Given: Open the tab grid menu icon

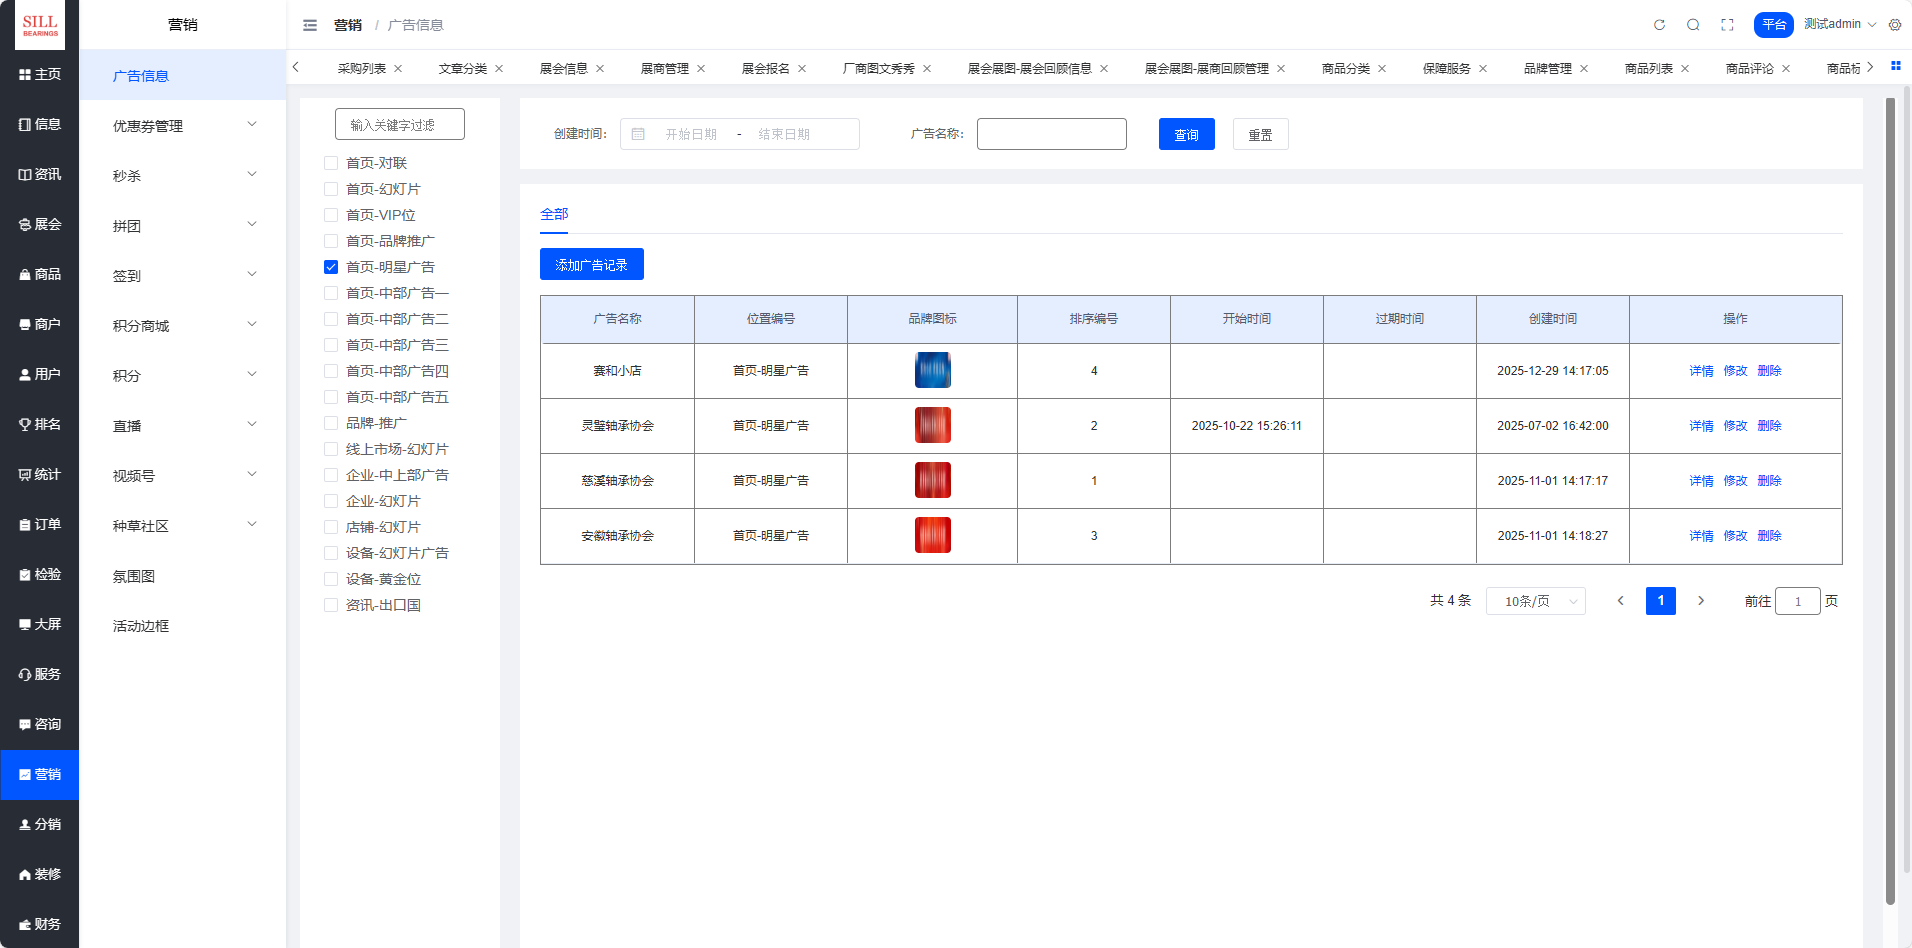Looking at the screenshot, I should (x=1895, y=66).
